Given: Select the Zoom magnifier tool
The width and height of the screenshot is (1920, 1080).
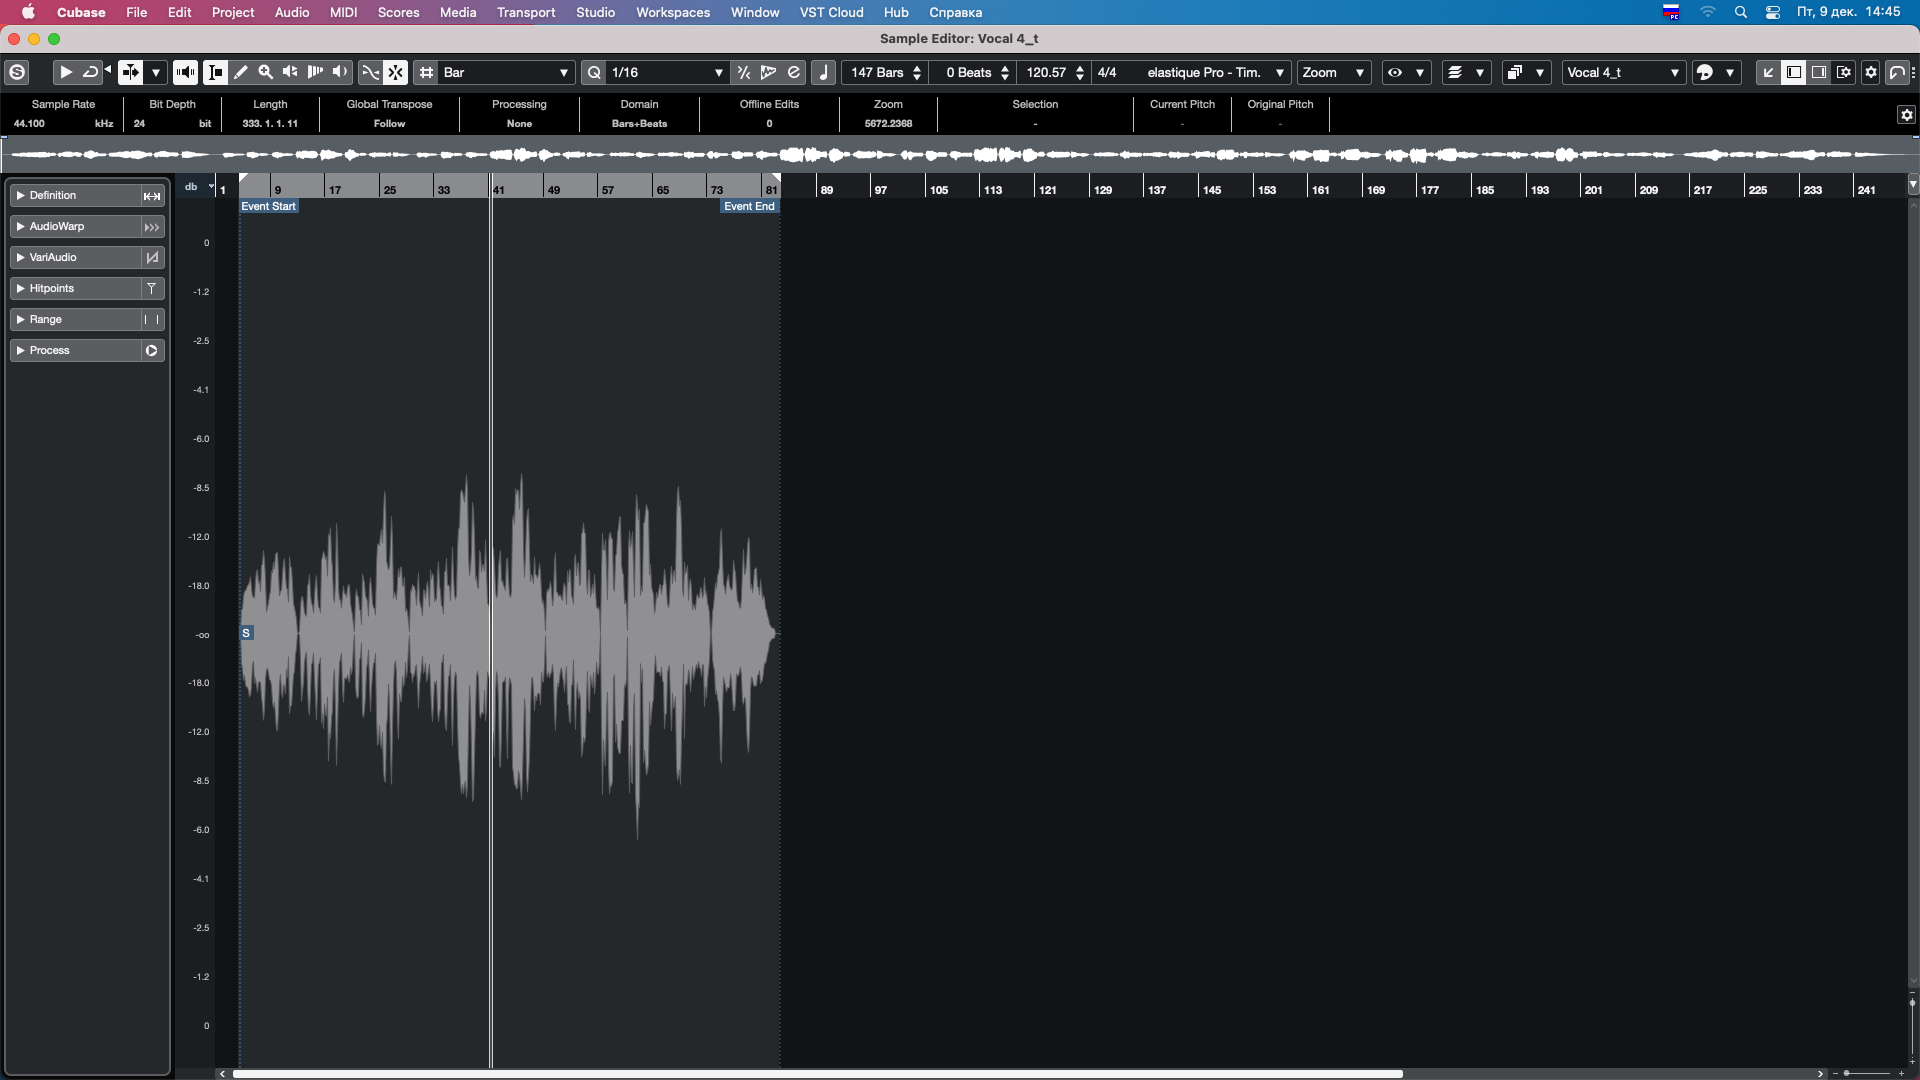Looking at the screenshot, I should (266, 72).
